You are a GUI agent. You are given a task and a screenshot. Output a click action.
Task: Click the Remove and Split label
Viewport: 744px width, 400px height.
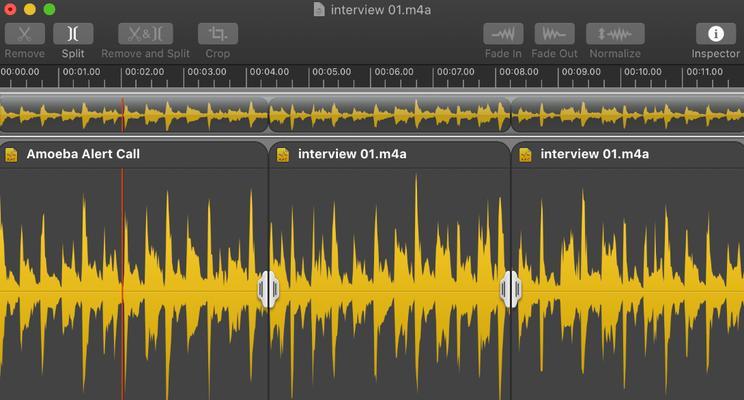click(x=146, y=54)
